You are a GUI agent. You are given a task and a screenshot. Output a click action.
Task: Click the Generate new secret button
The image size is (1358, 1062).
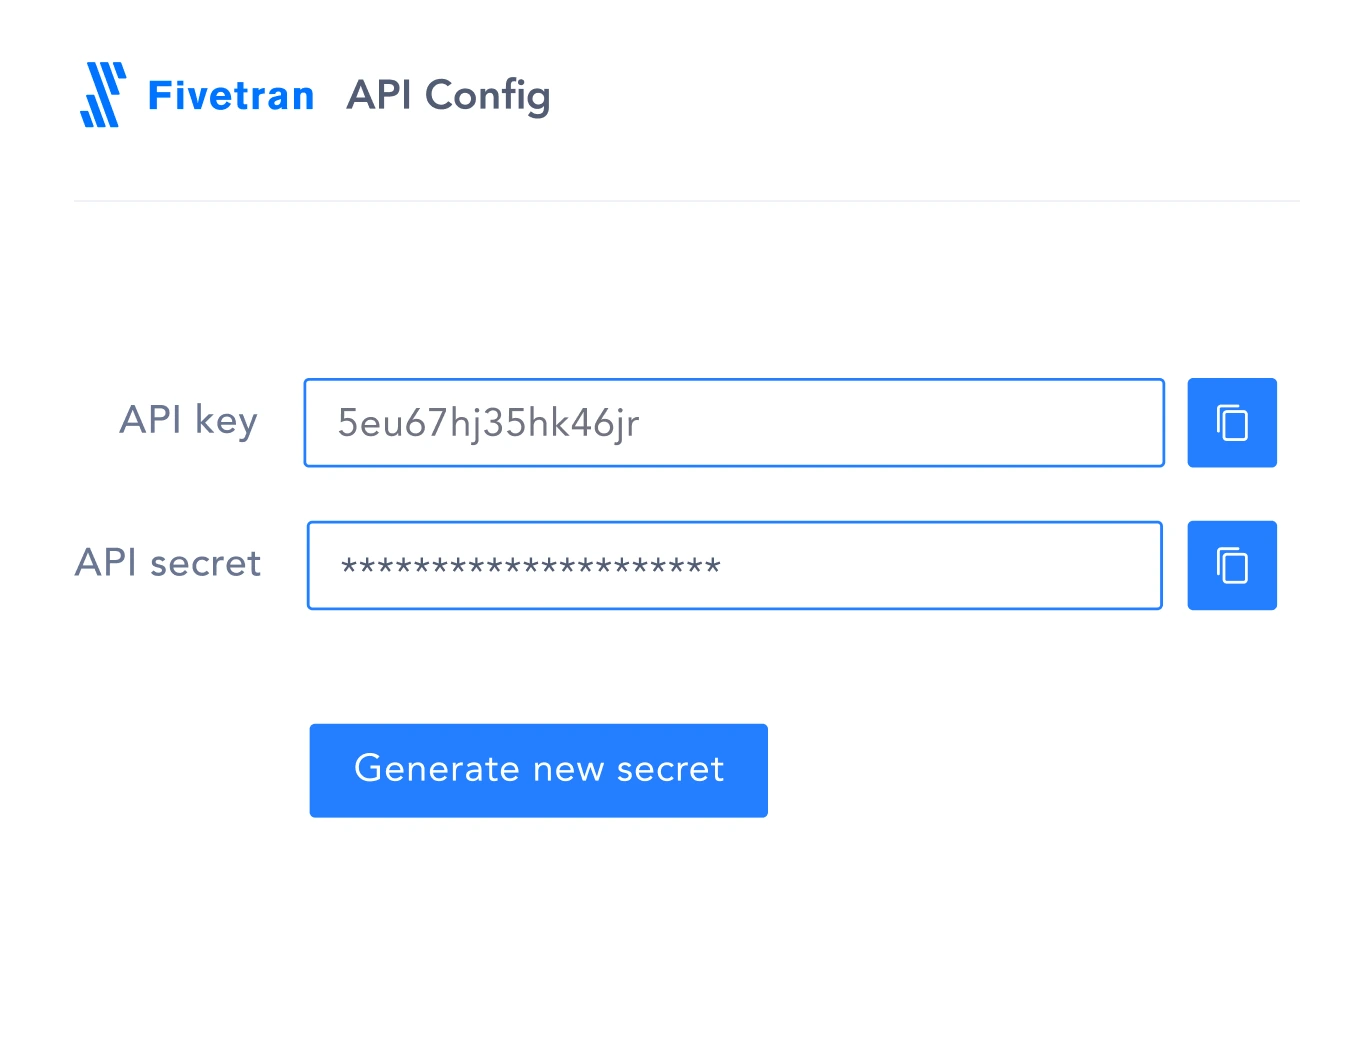(538, 770)
